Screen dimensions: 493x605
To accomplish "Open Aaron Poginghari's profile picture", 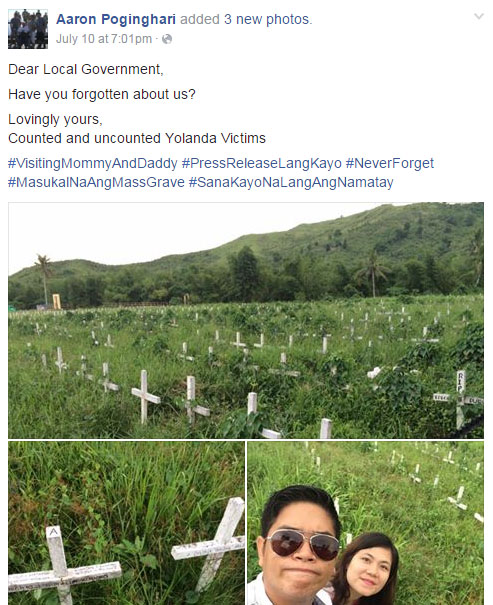I will [x=28, y=29].
